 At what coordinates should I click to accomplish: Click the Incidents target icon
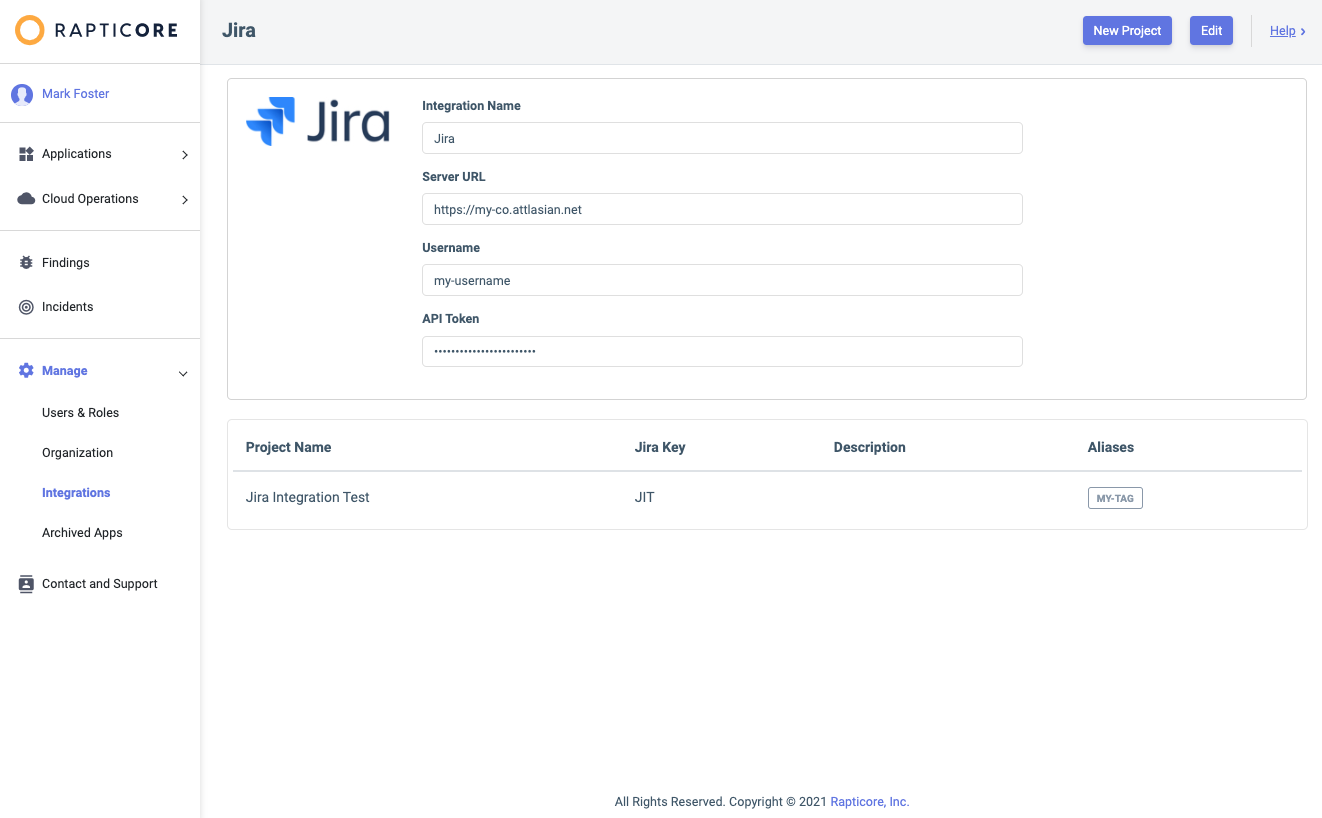pos(26,307)
